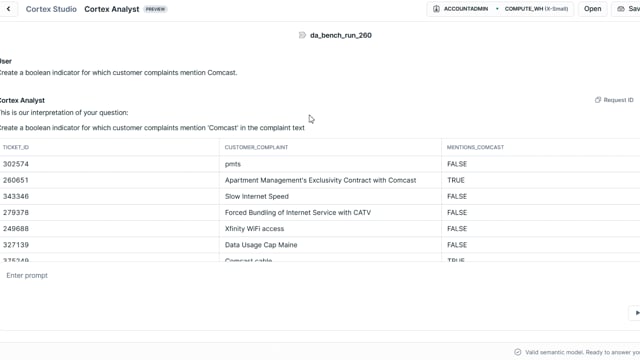Click the da_bench_run_260 model name

(341, 35)
